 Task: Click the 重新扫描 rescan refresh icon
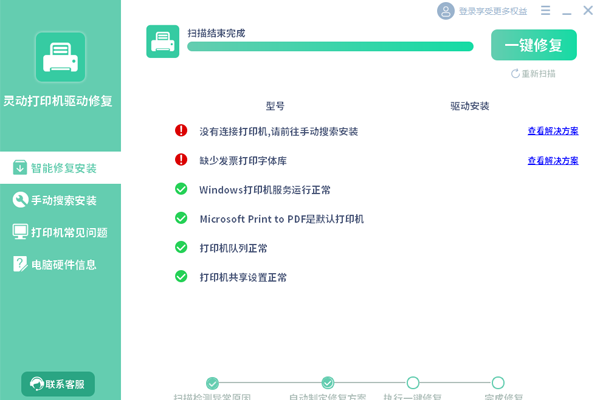click(516, 74)
